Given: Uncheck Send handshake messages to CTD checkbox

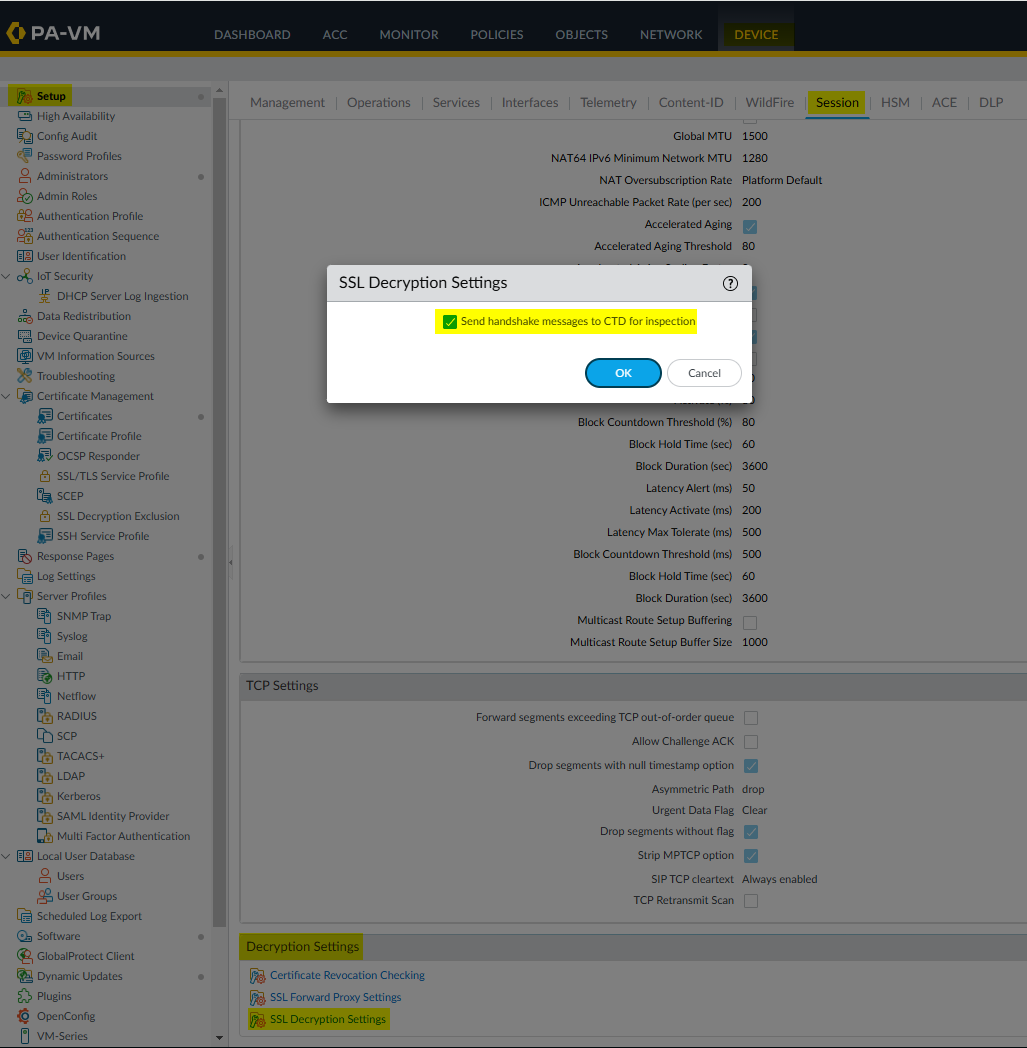Looking at the screenshot, I should (450, 322).
